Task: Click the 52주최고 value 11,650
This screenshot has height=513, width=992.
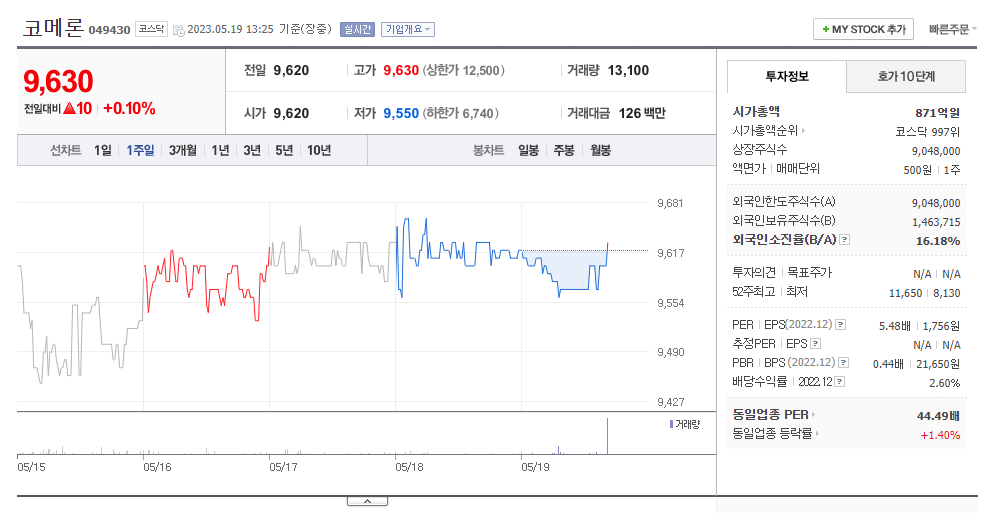Action: pyautogui.click(x=905, y=293)
